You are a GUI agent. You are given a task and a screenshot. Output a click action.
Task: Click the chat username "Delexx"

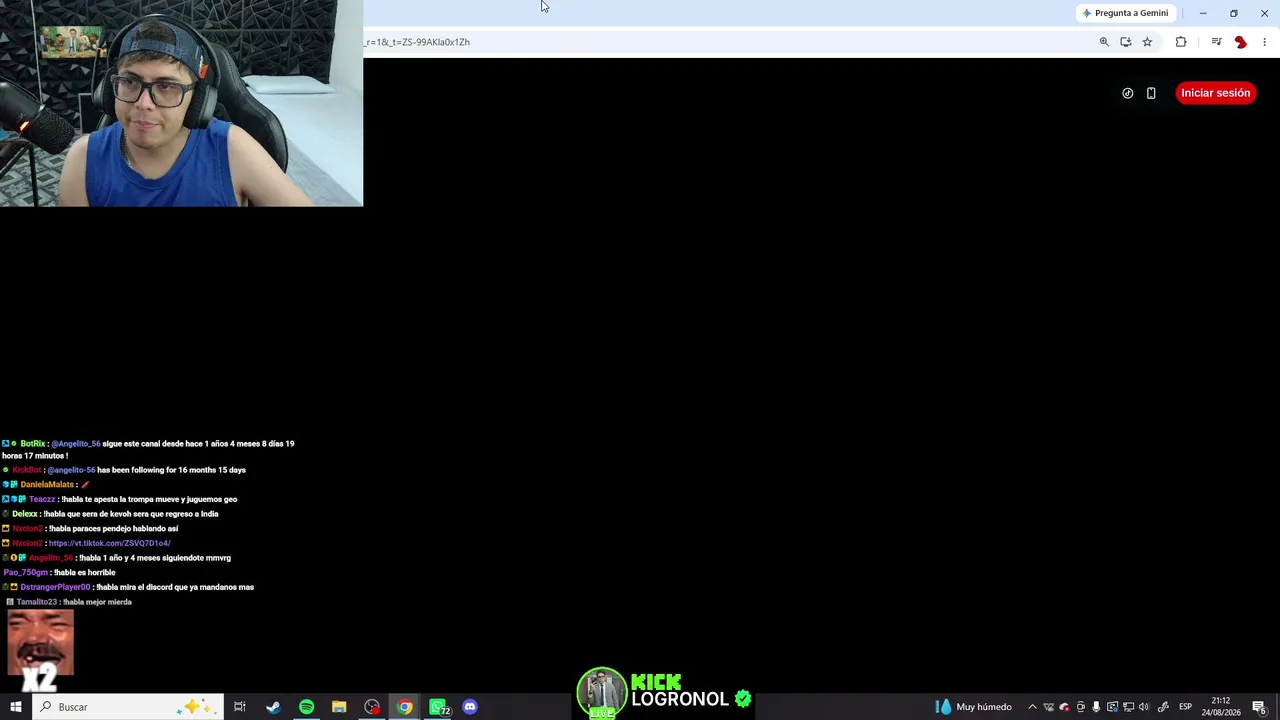pos(25,514)
